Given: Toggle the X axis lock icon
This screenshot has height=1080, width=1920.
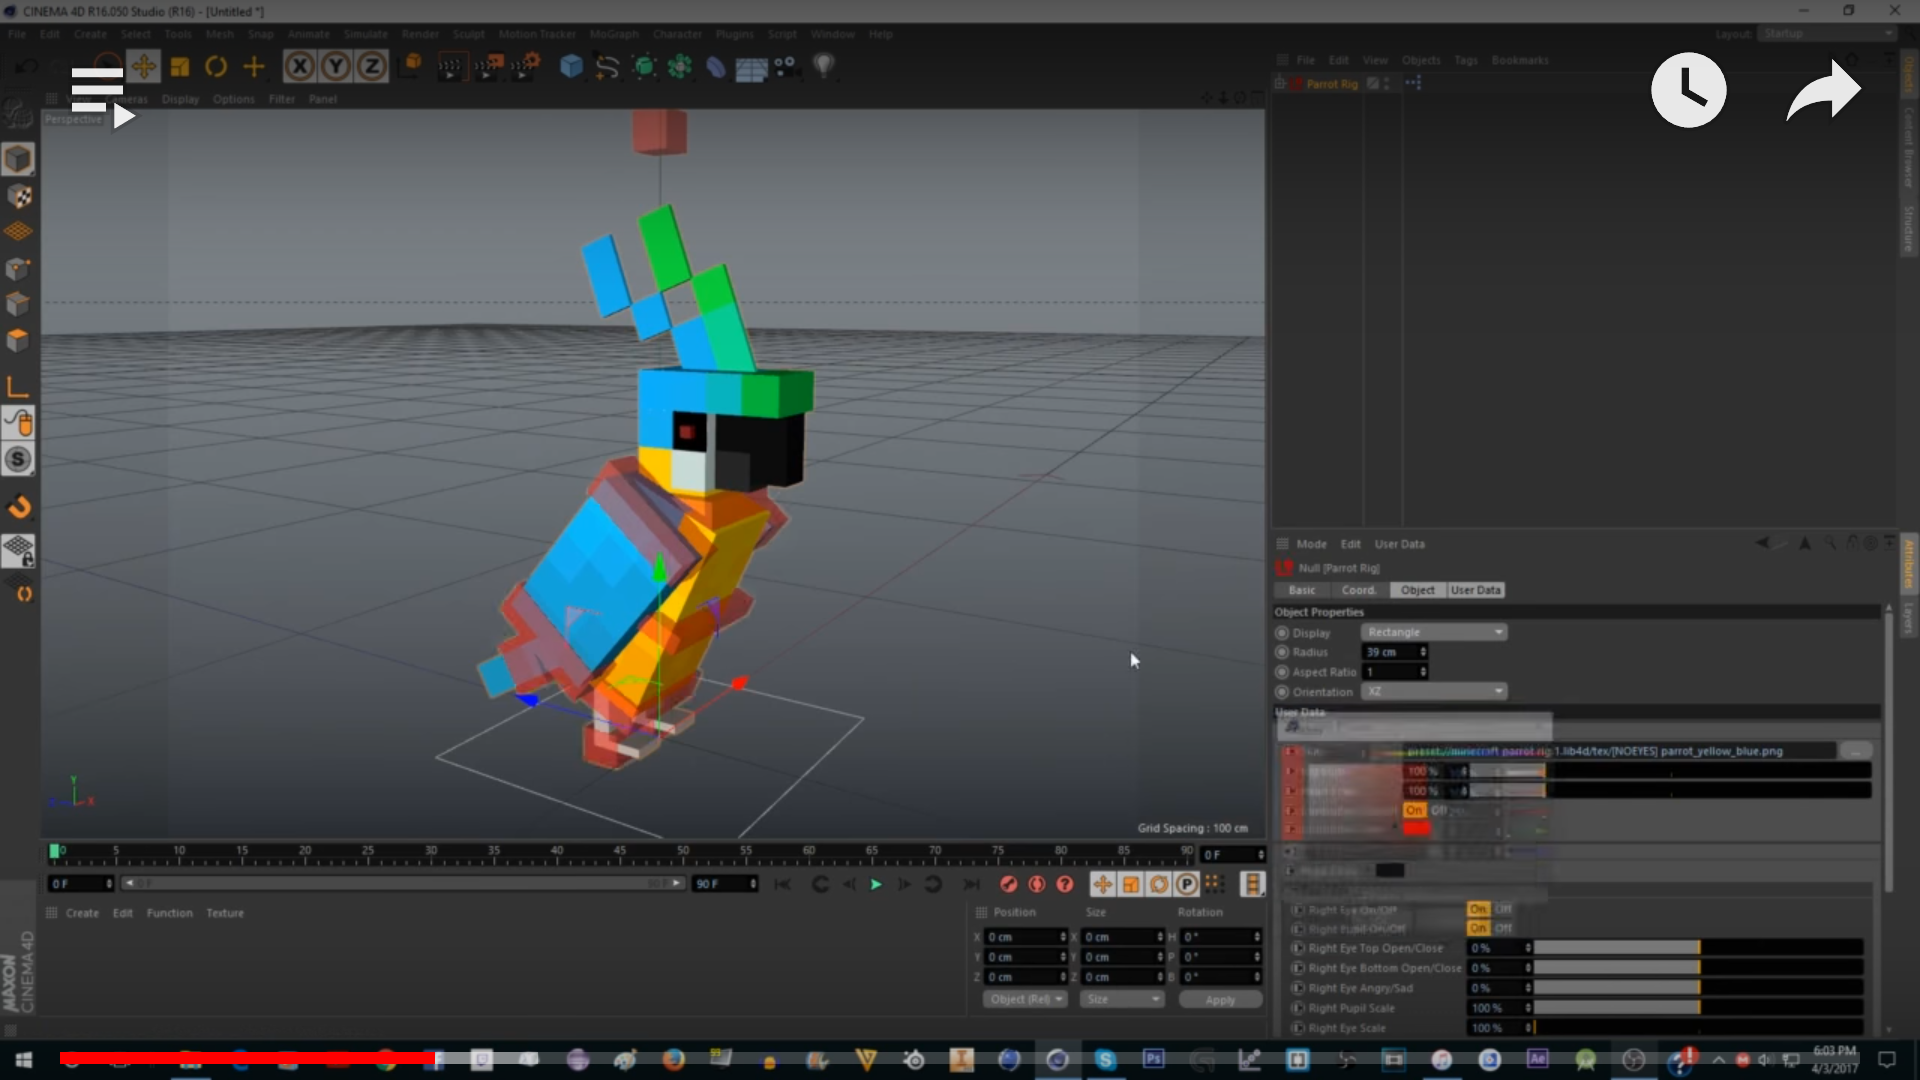Looking at the screenshot, I should tap(299, 67).
